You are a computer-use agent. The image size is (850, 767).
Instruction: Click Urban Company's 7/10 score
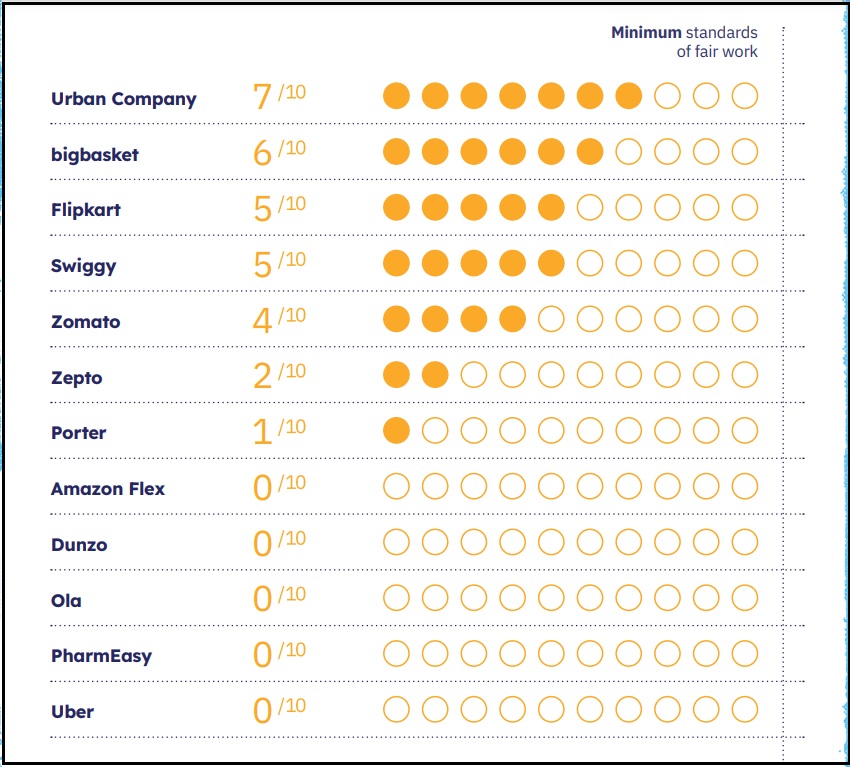279,96
